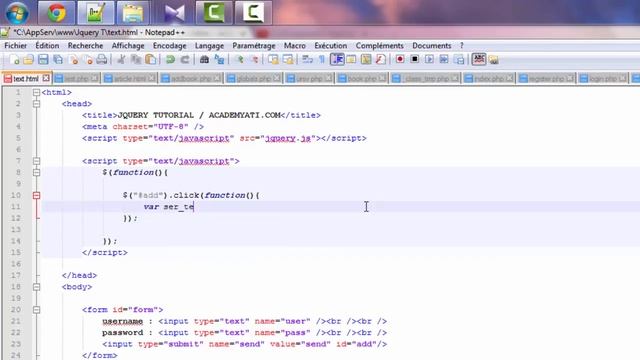Open the Affichage menu
The width and height of the screenshot is (640, 360).
pos(128,46)
